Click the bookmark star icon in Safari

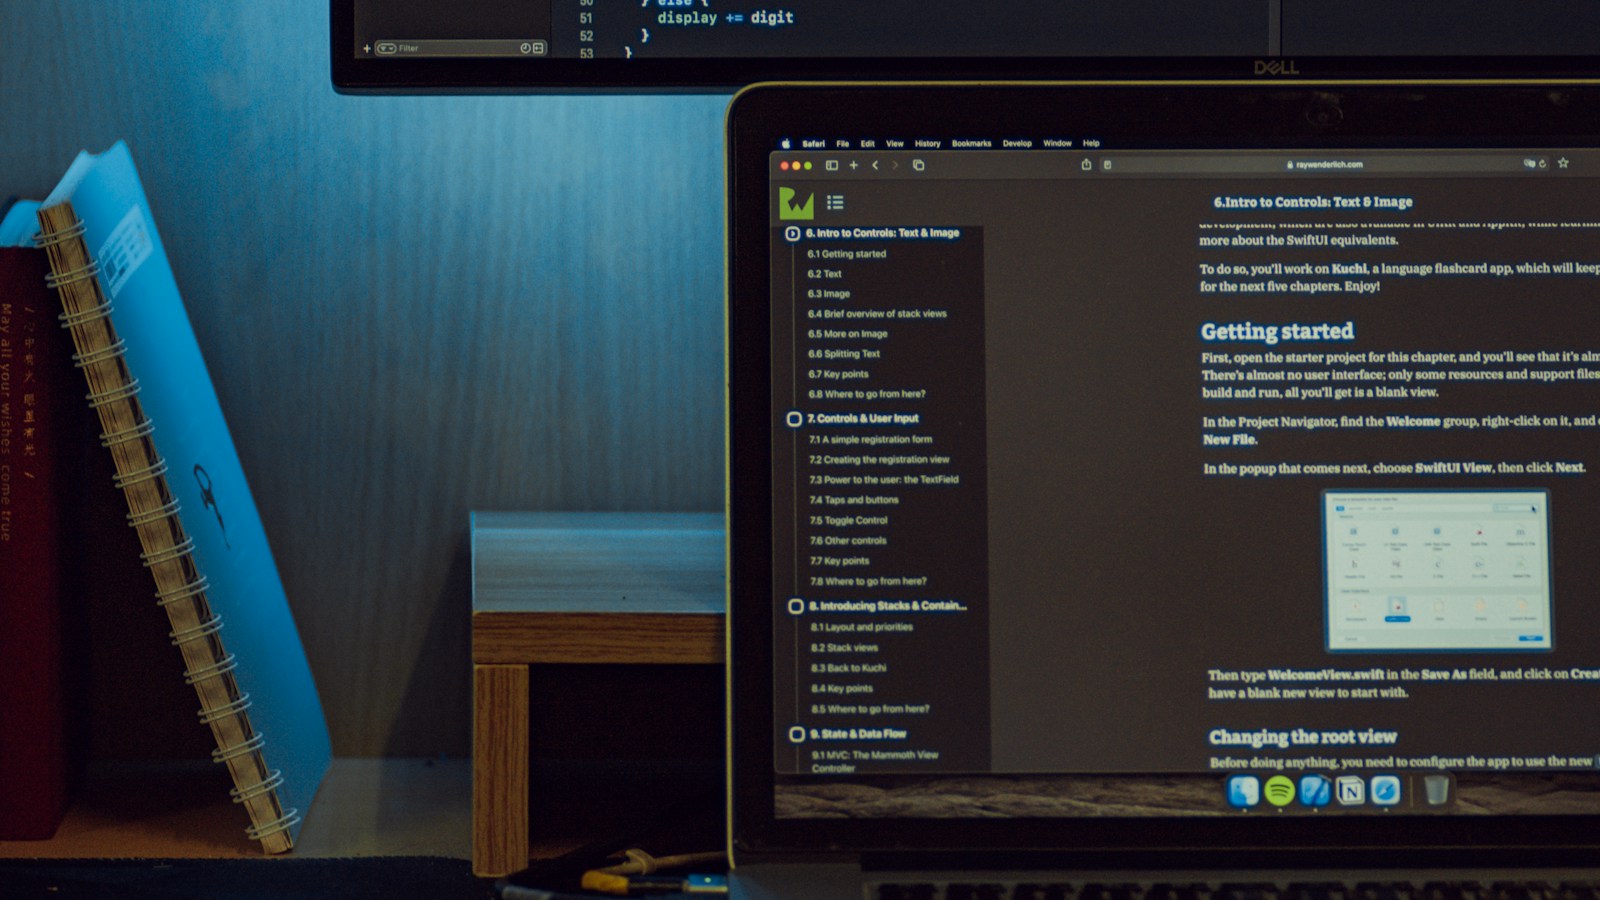[1563, 163]
